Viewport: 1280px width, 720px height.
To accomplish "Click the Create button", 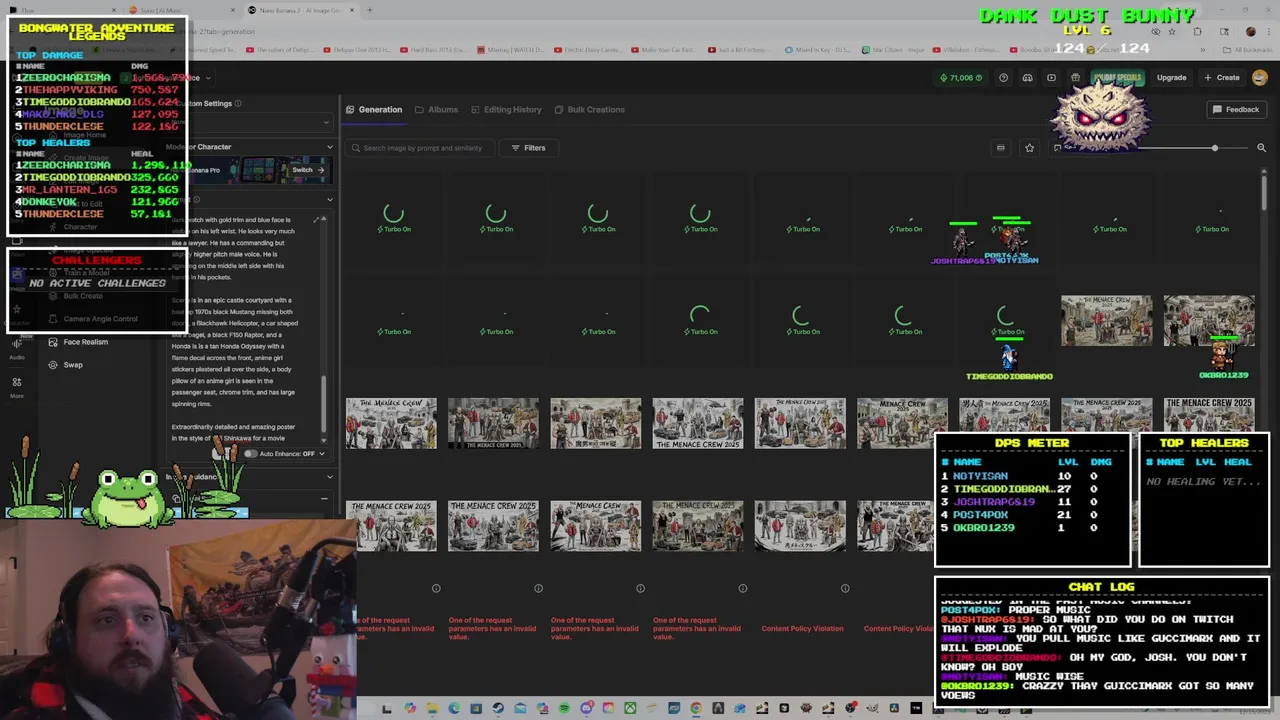I will pos(1222,77).
